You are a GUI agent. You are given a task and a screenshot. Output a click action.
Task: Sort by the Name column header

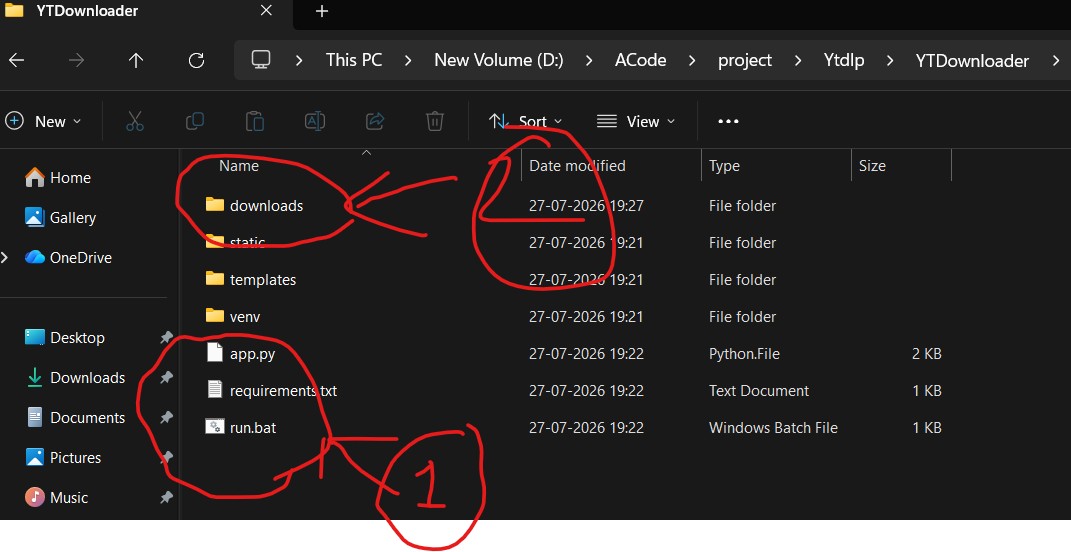239,166
